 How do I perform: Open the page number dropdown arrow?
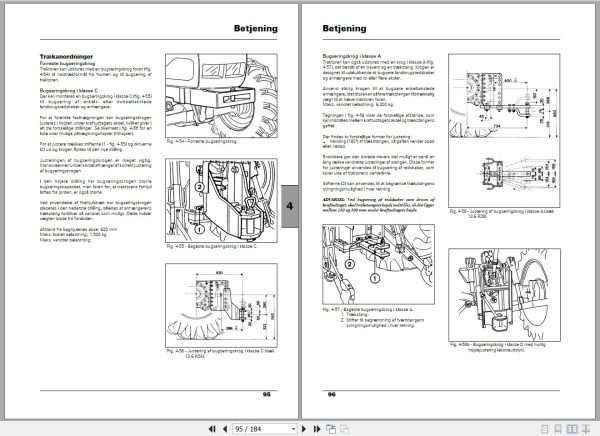tap(293, 429)
